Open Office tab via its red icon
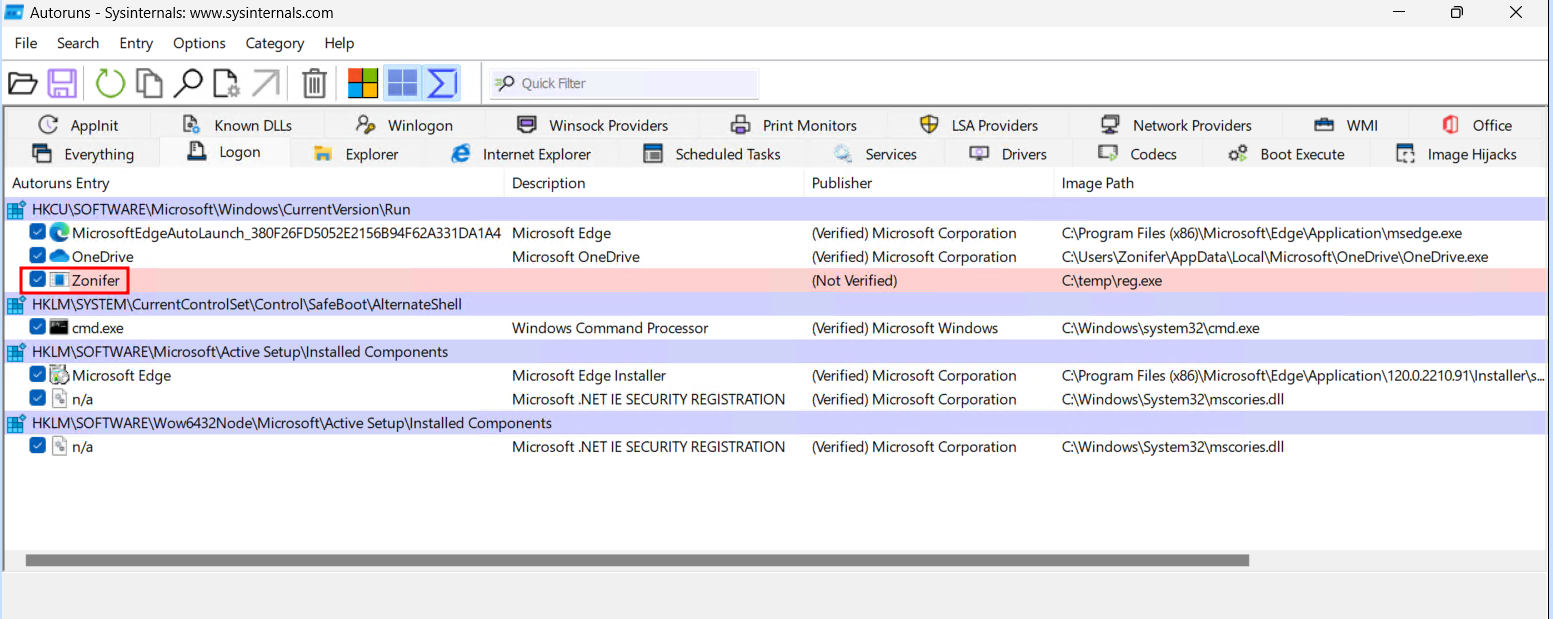 click(1450, 125)
